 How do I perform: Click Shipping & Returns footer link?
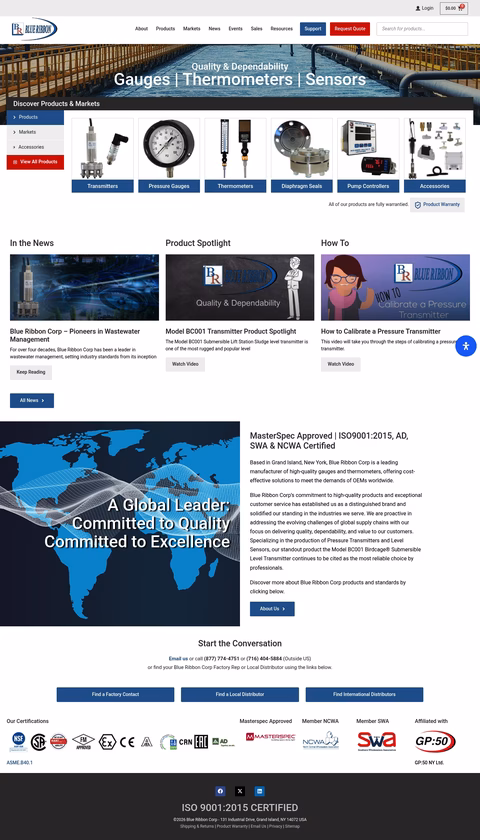(x=197, y=827)
